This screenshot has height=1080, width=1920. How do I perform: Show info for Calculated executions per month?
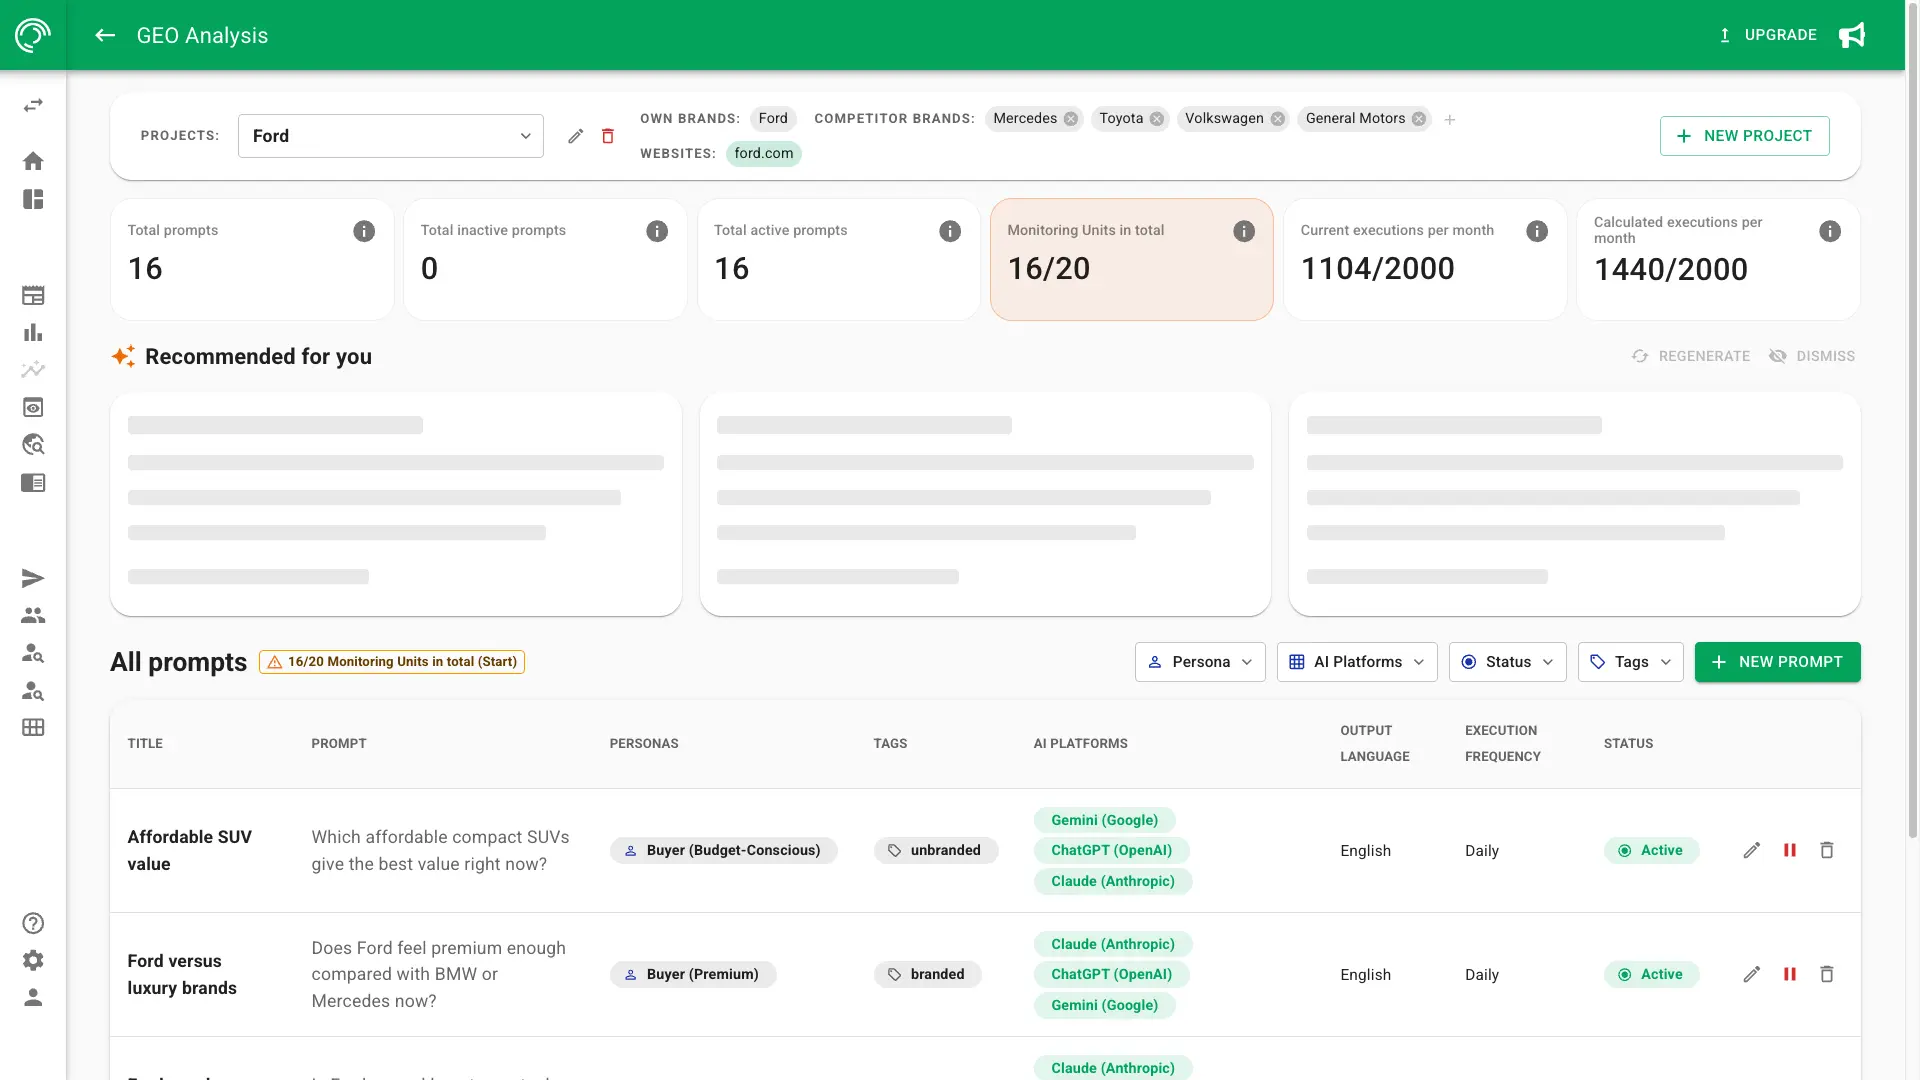1830,231
